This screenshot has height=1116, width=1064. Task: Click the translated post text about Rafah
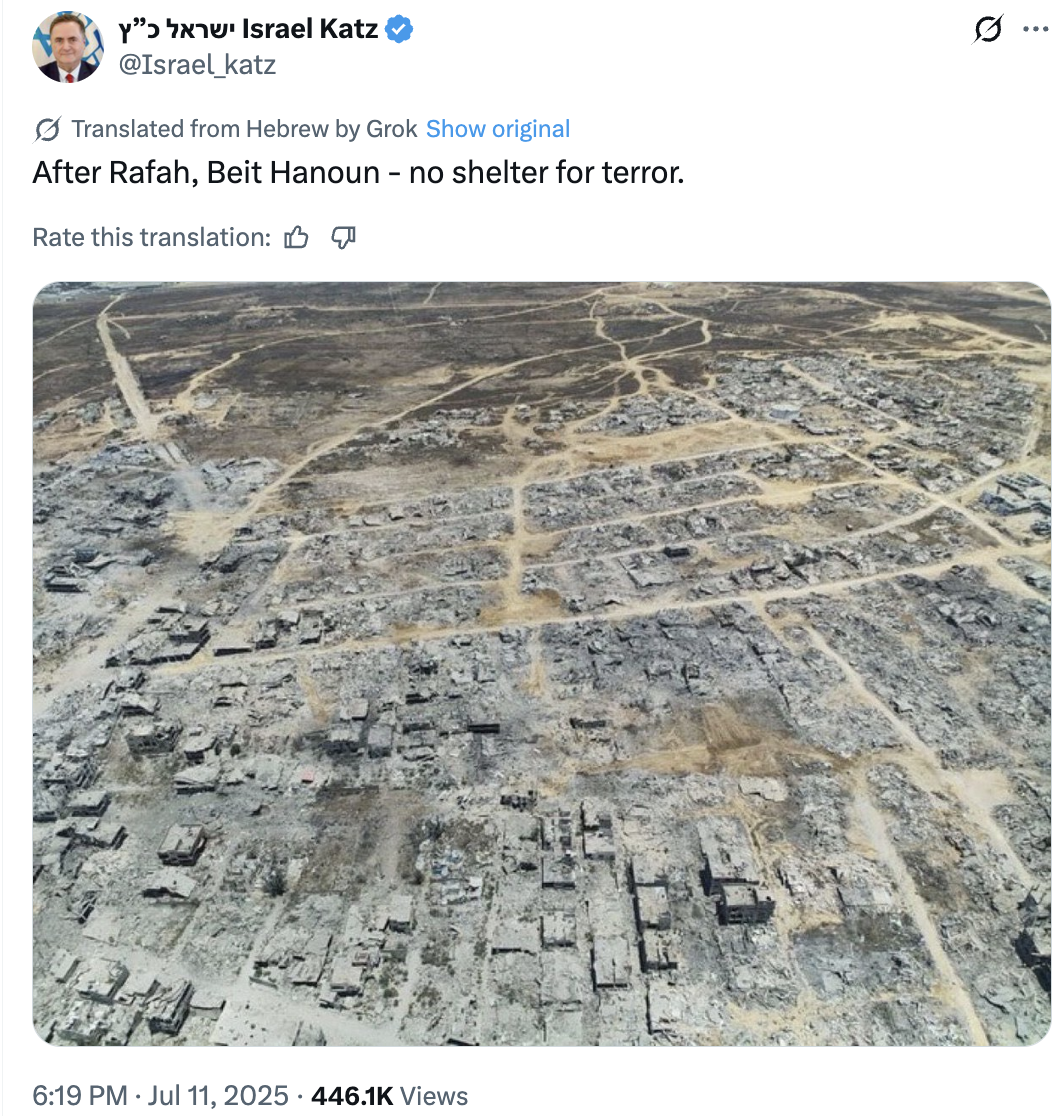359,173
